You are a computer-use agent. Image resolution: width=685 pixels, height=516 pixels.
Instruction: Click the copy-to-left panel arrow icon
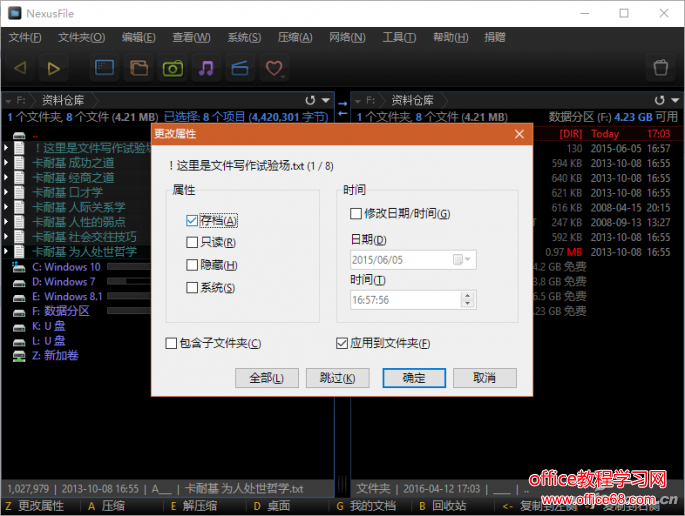342,113
